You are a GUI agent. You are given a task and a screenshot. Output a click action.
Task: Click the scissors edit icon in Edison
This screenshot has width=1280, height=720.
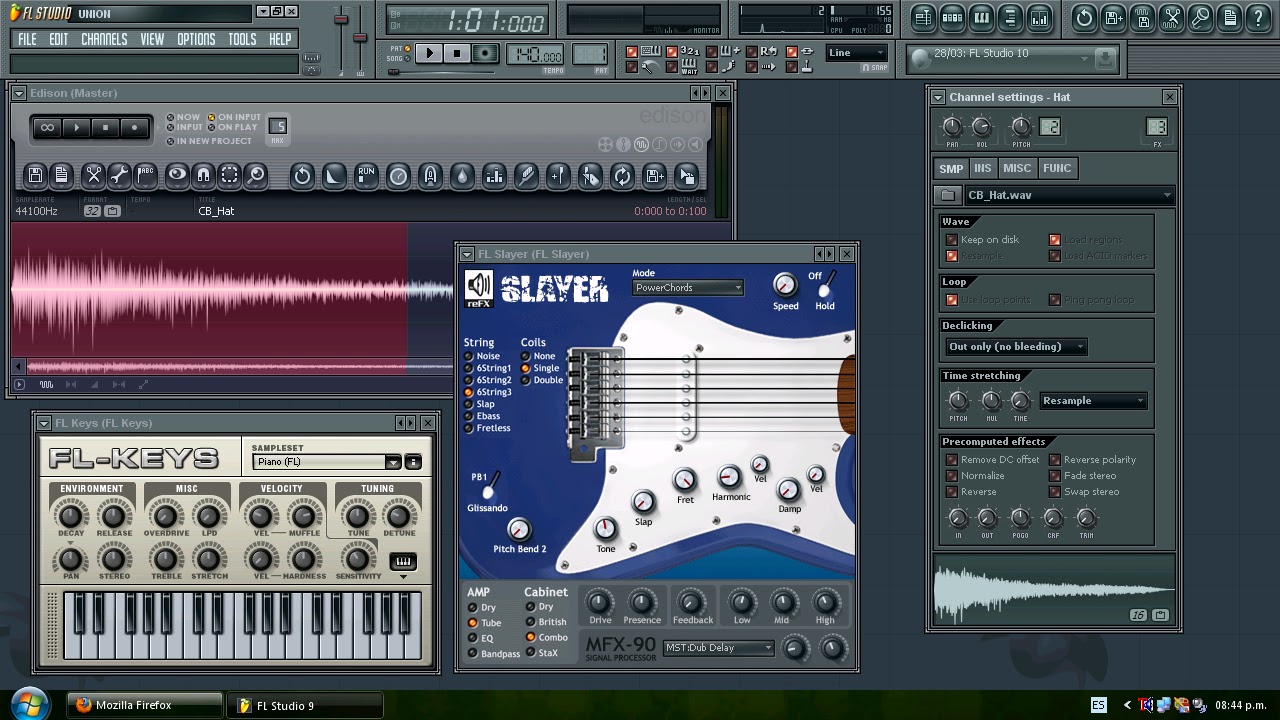coord(95,177)
